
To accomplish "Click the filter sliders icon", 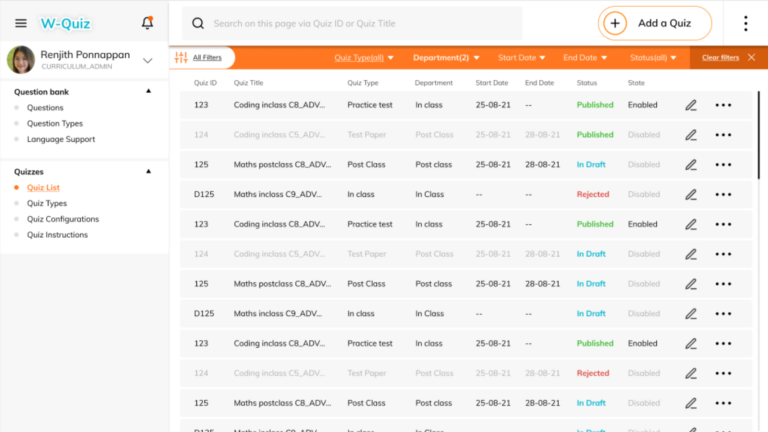I will click(x=181, y=57).
